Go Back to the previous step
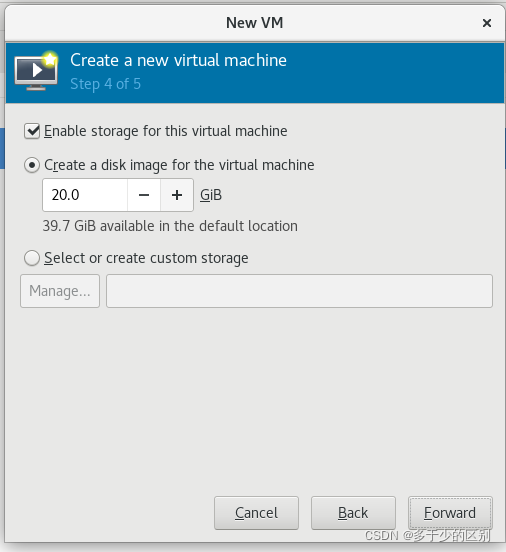 (353, 513)
